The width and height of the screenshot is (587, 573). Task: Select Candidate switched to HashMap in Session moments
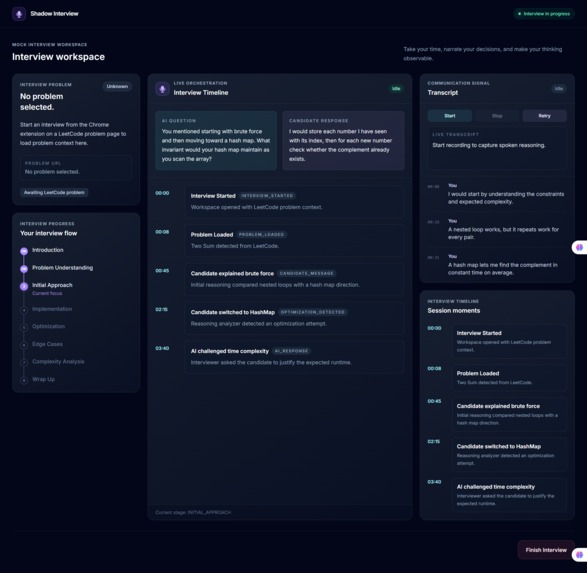(x=509, y=455)
